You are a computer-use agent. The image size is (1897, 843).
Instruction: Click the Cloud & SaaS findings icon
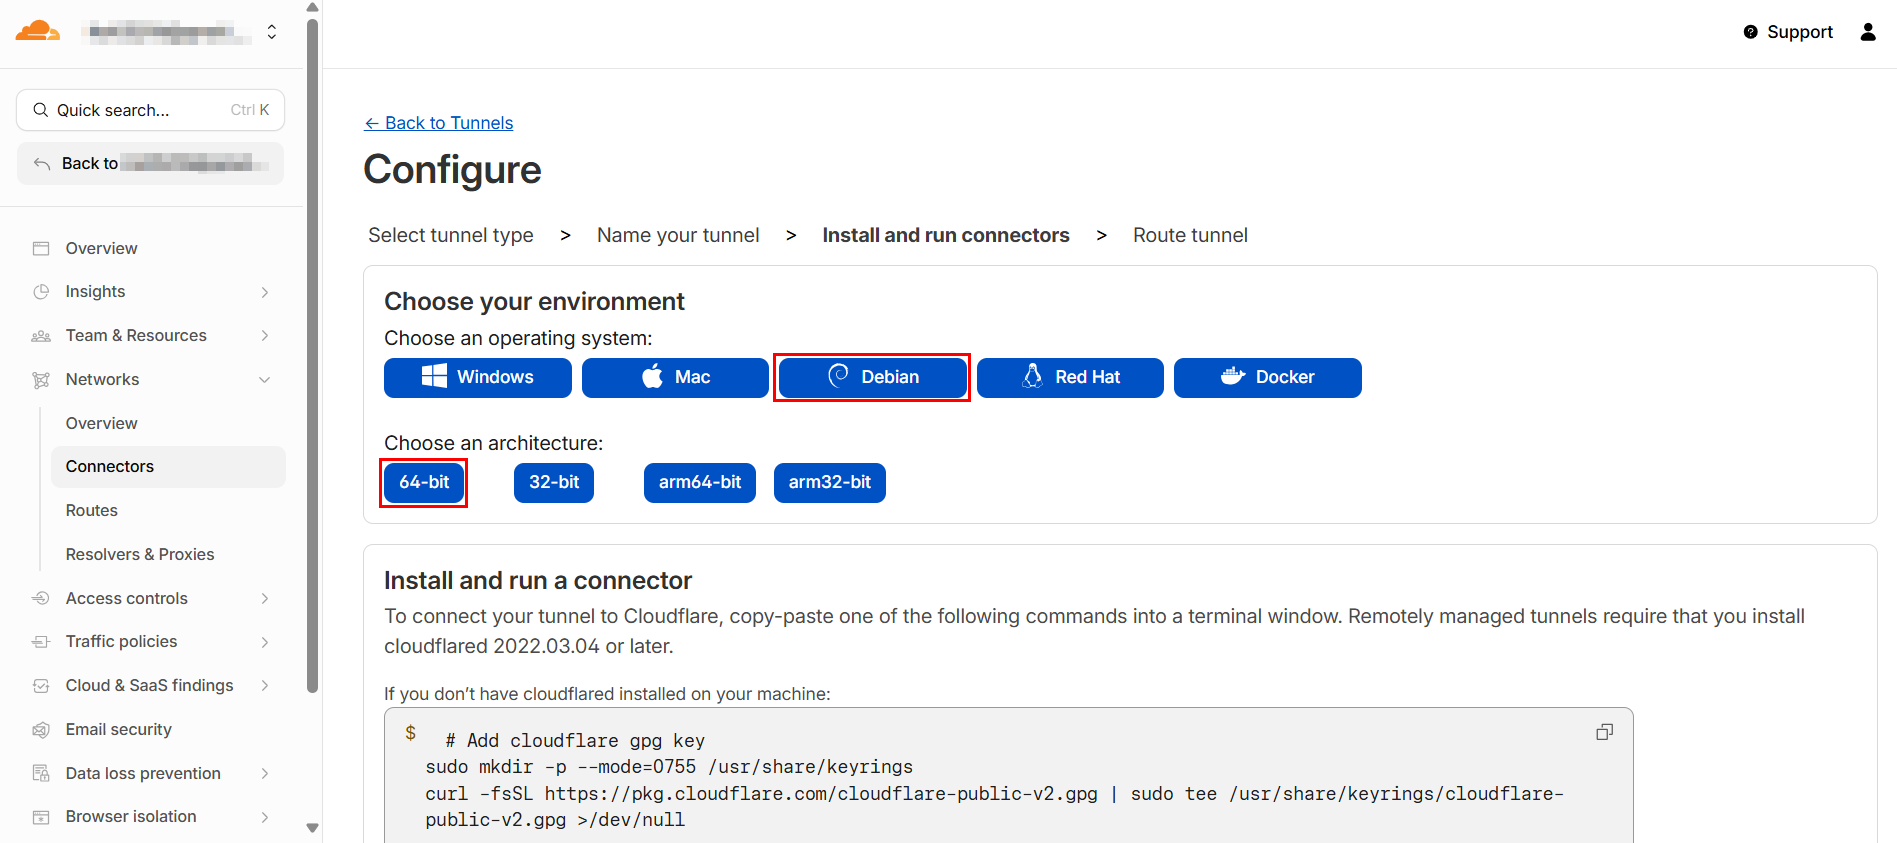(41, 686)
